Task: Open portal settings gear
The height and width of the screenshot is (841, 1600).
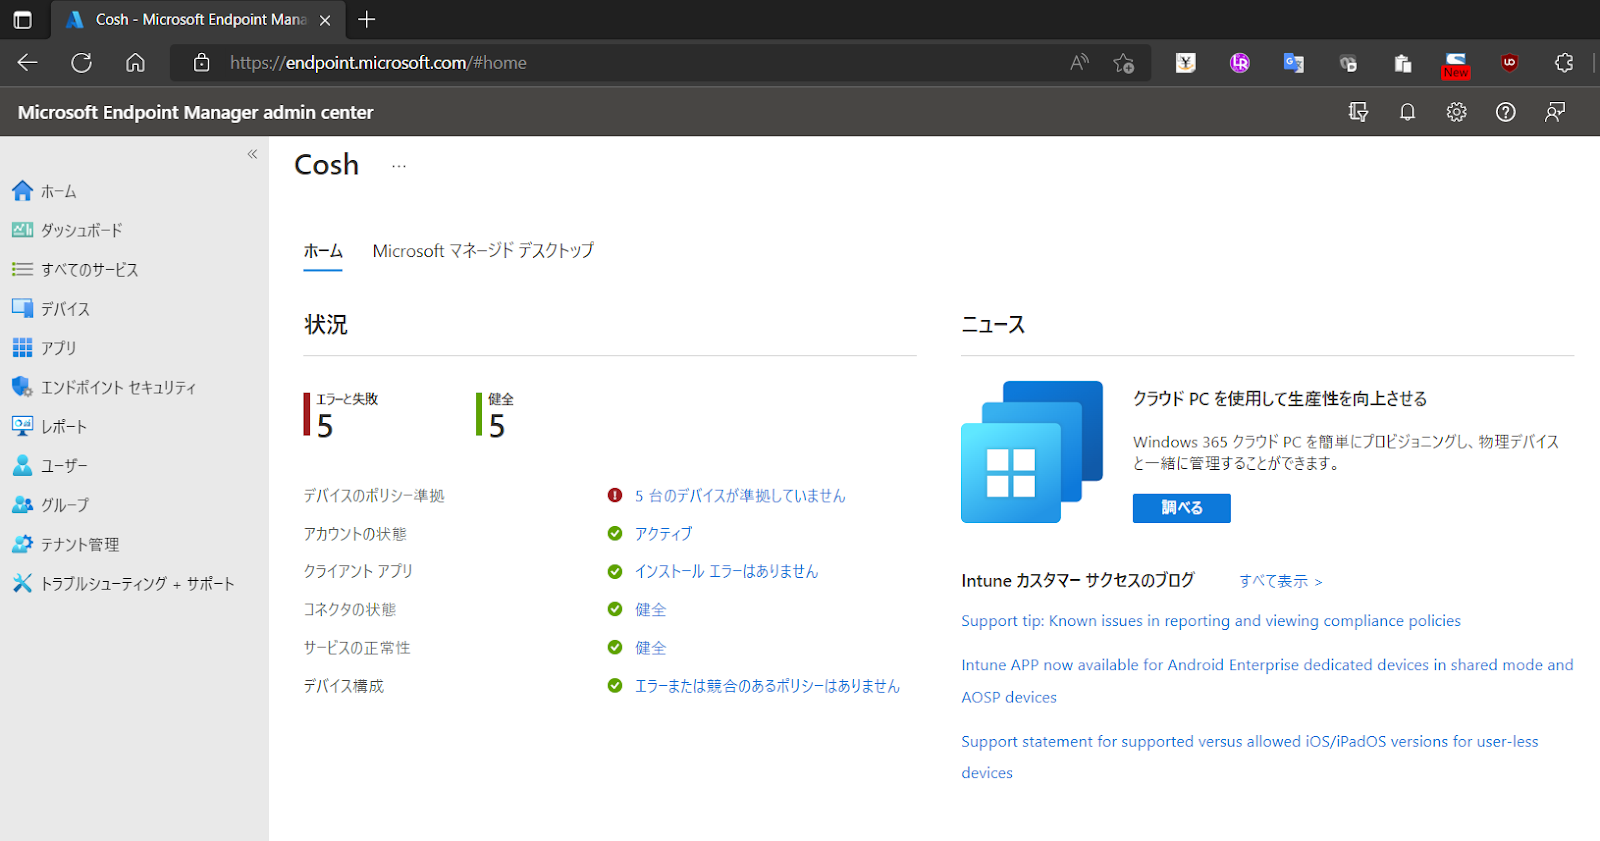Action: pos(1456,112)
